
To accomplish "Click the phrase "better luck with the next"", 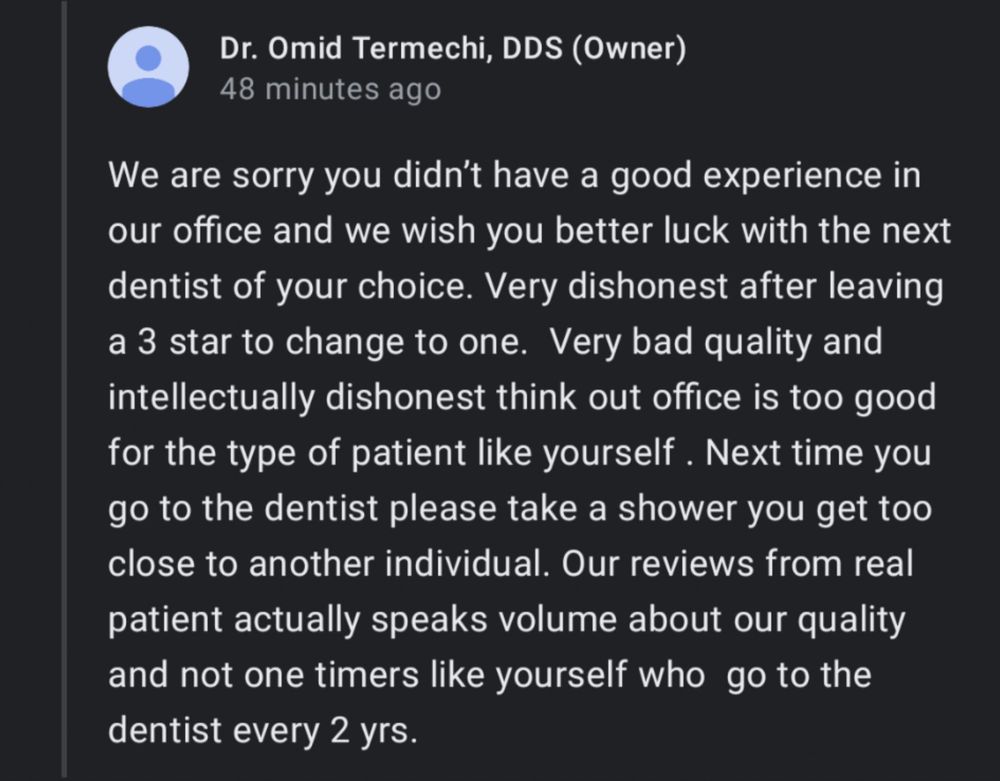I will pyautogui.click(x=753, y=231).
